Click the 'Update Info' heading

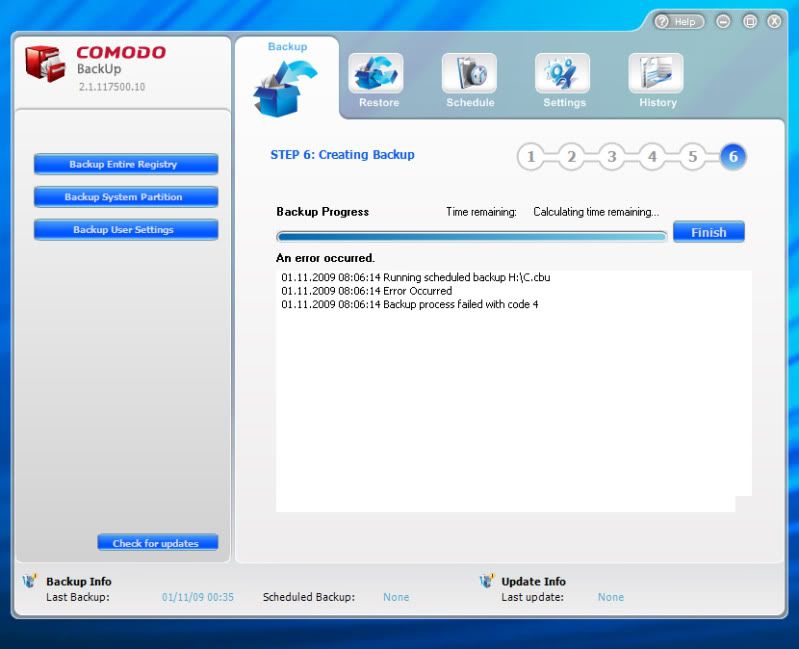point(534,581)
